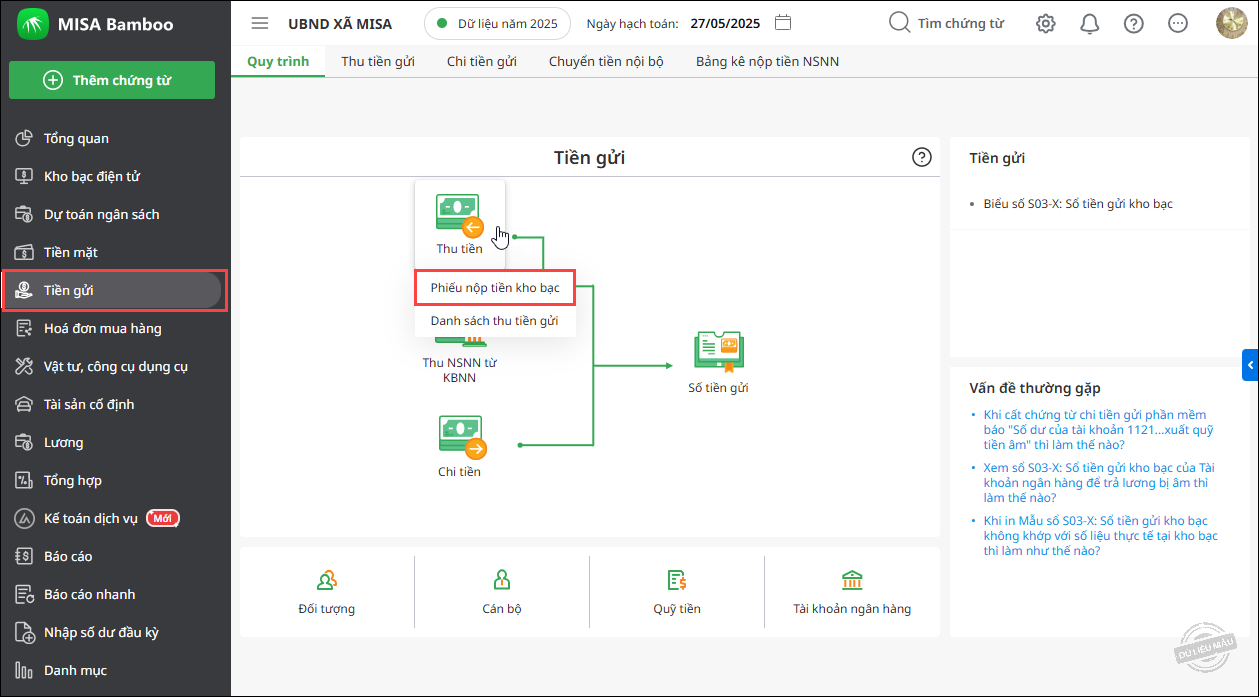Switch to Quy trình tab
Image resolution: width=1259 pixels, height=697 pixels.
[x=278, y=61]
